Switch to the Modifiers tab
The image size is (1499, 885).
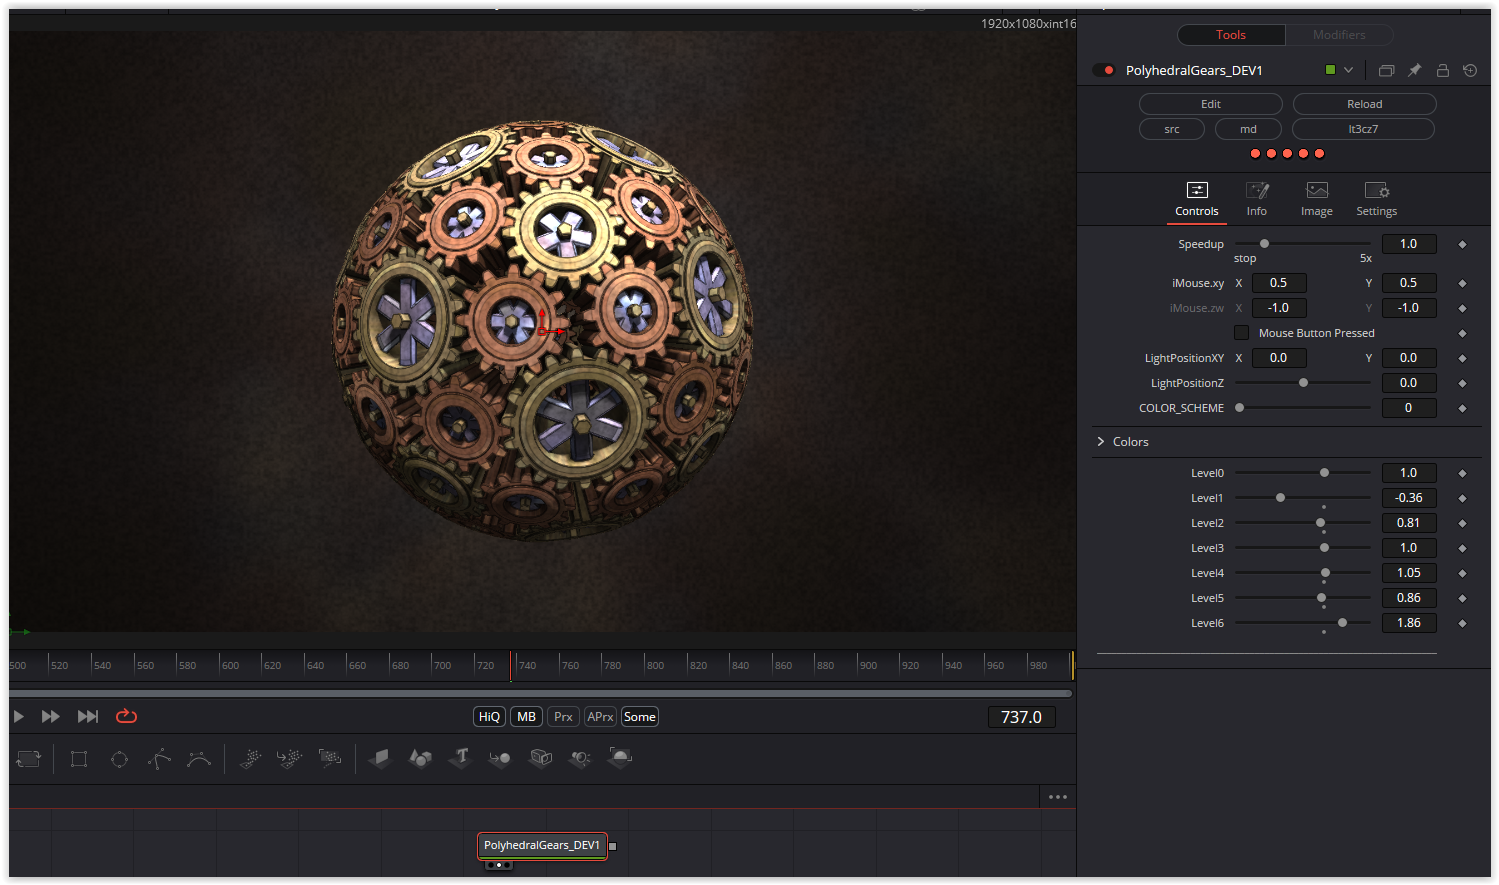click(x=1339, y=35)
